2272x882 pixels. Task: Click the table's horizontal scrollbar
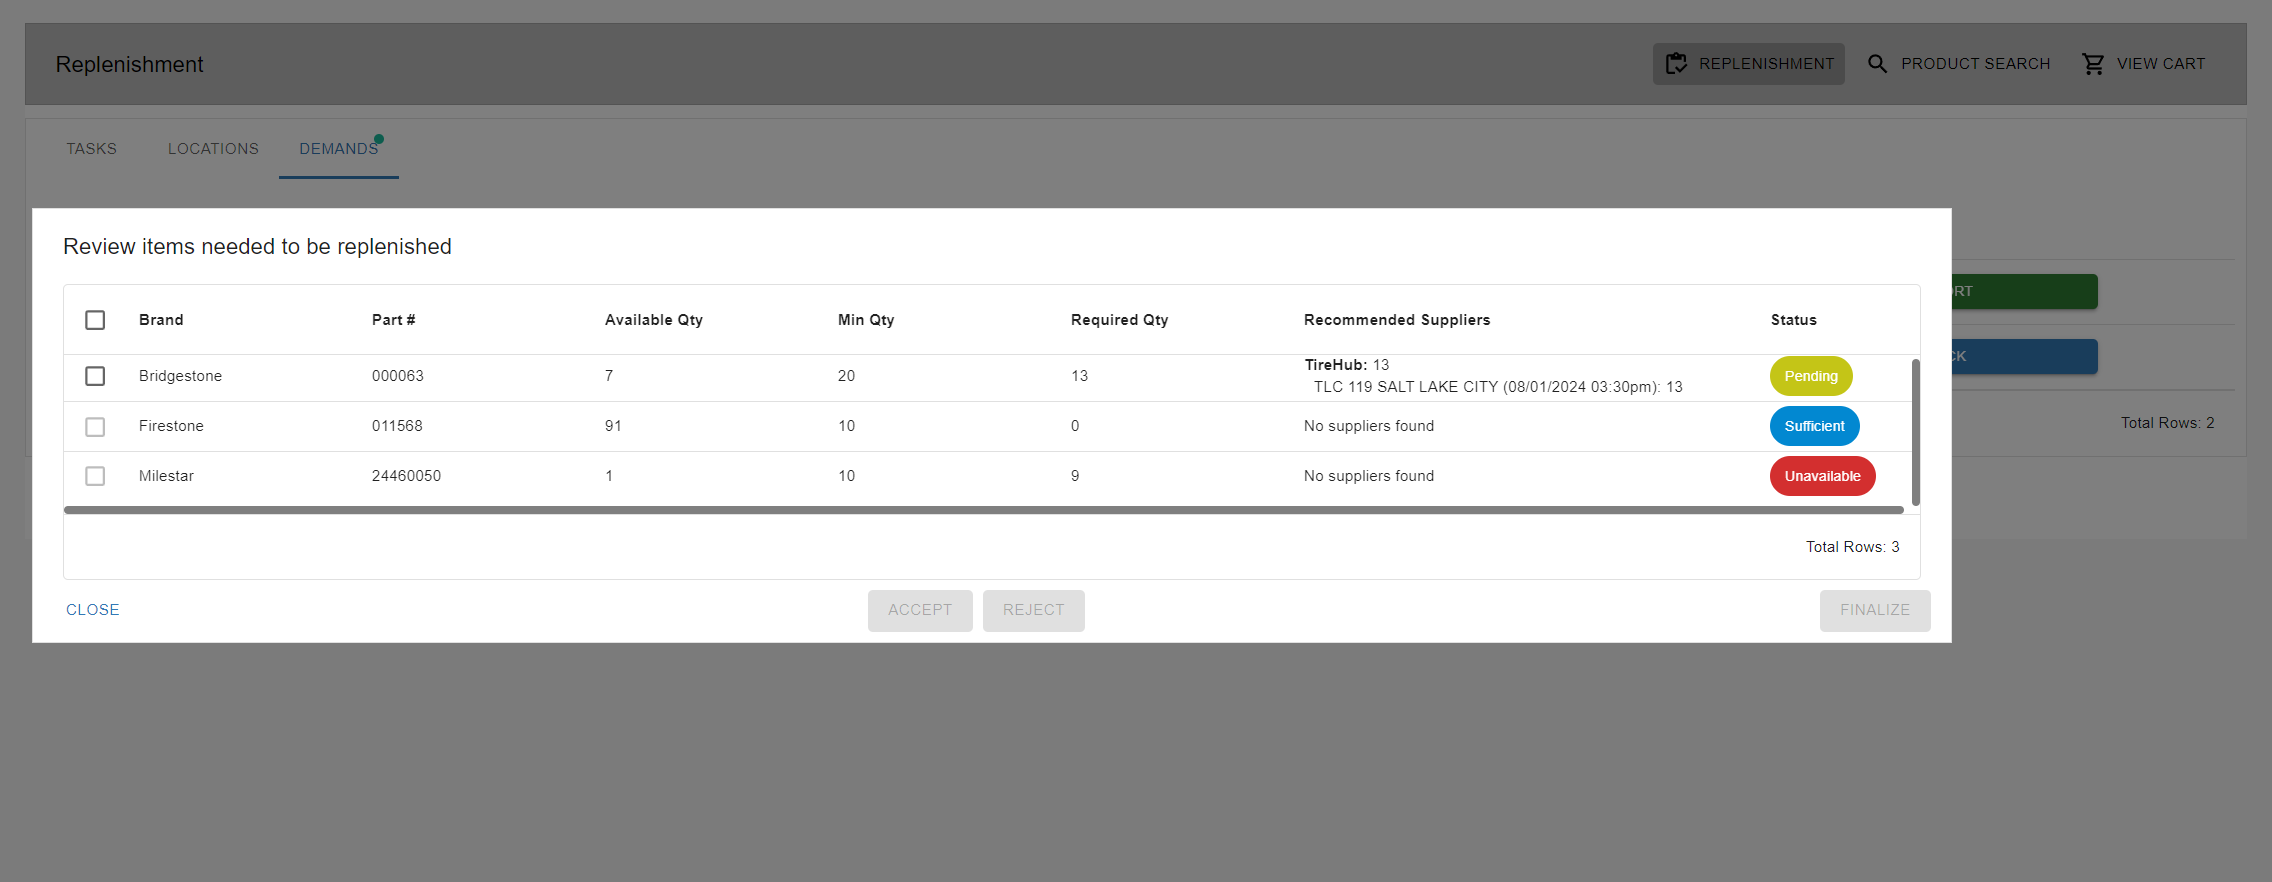click(984, 510)
